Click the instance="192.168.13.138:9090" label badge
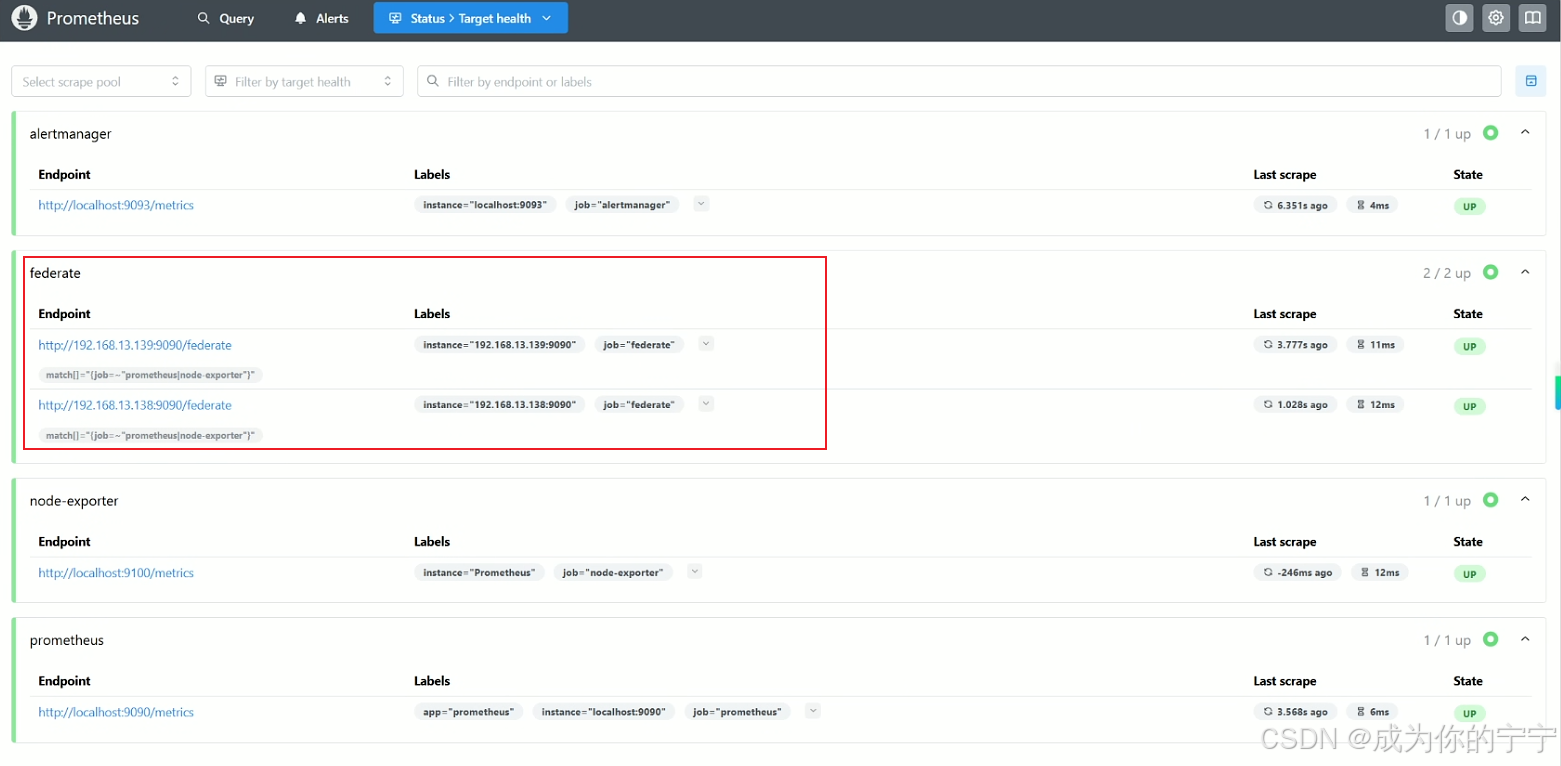 pos(499,405)
